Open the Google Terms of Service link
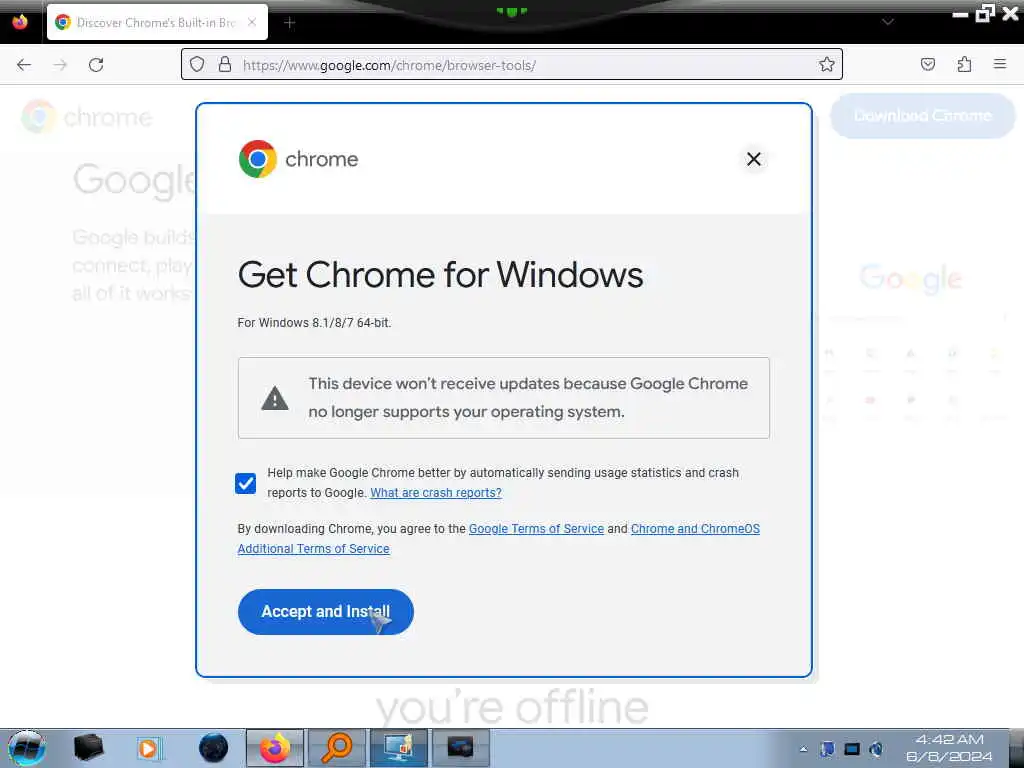Screen dimensions: 1024x768 536,529
